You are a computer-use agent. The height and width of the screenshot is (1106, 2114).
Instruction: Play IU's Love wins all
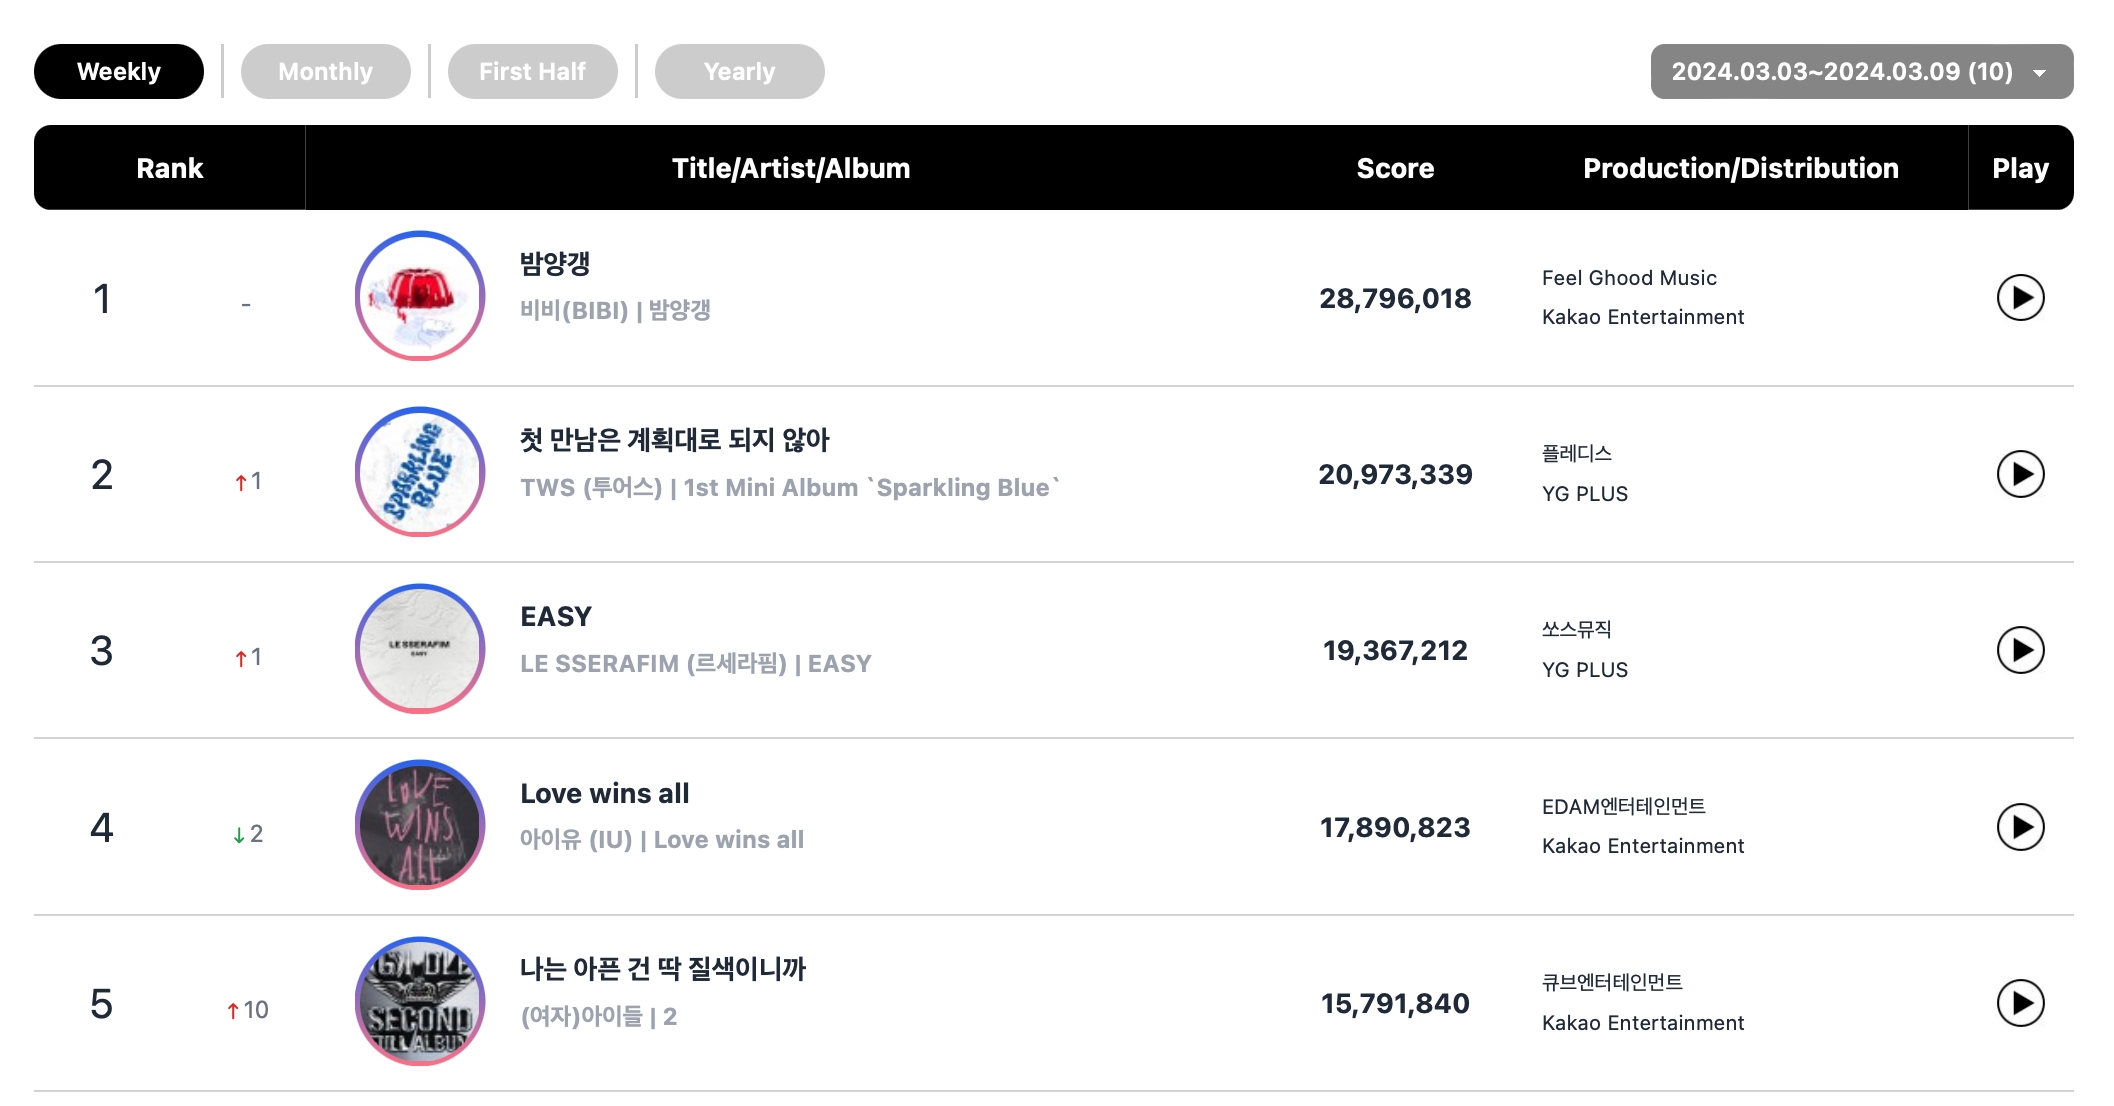coord(2020,827)
